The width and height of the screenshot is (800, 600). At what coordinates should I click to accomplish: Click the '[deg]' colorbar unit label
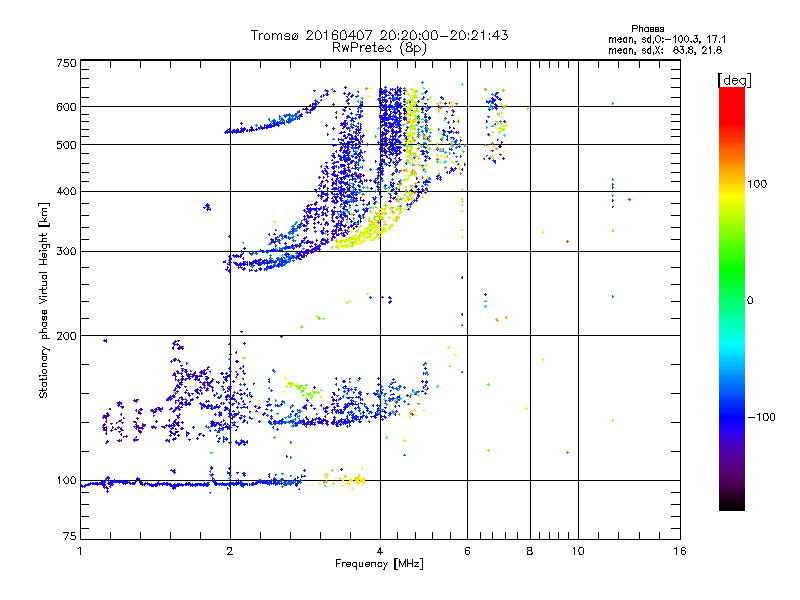735,80
